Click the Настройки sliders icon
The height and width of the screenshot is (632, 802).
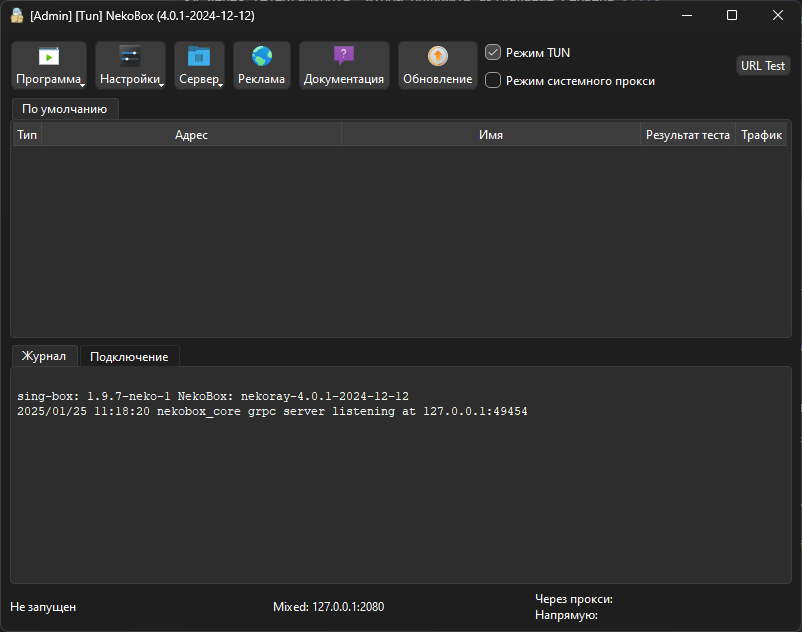tap(130, 57)
